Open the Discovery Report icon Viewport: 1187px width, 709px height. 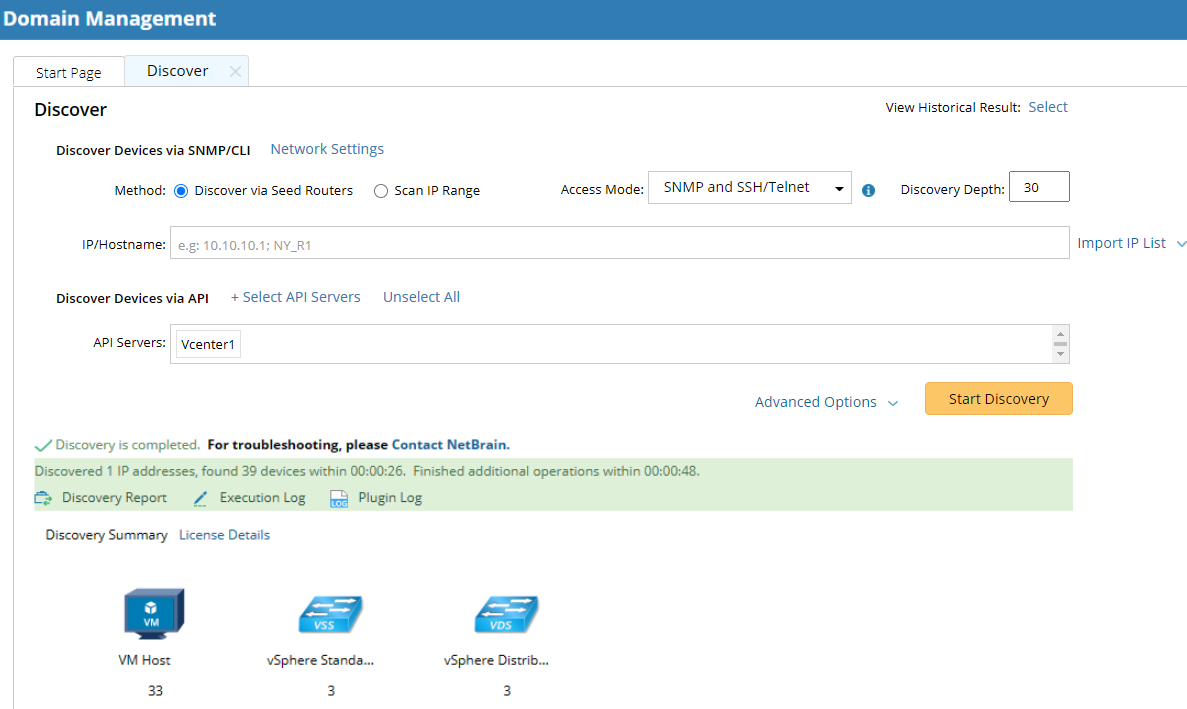43,498
